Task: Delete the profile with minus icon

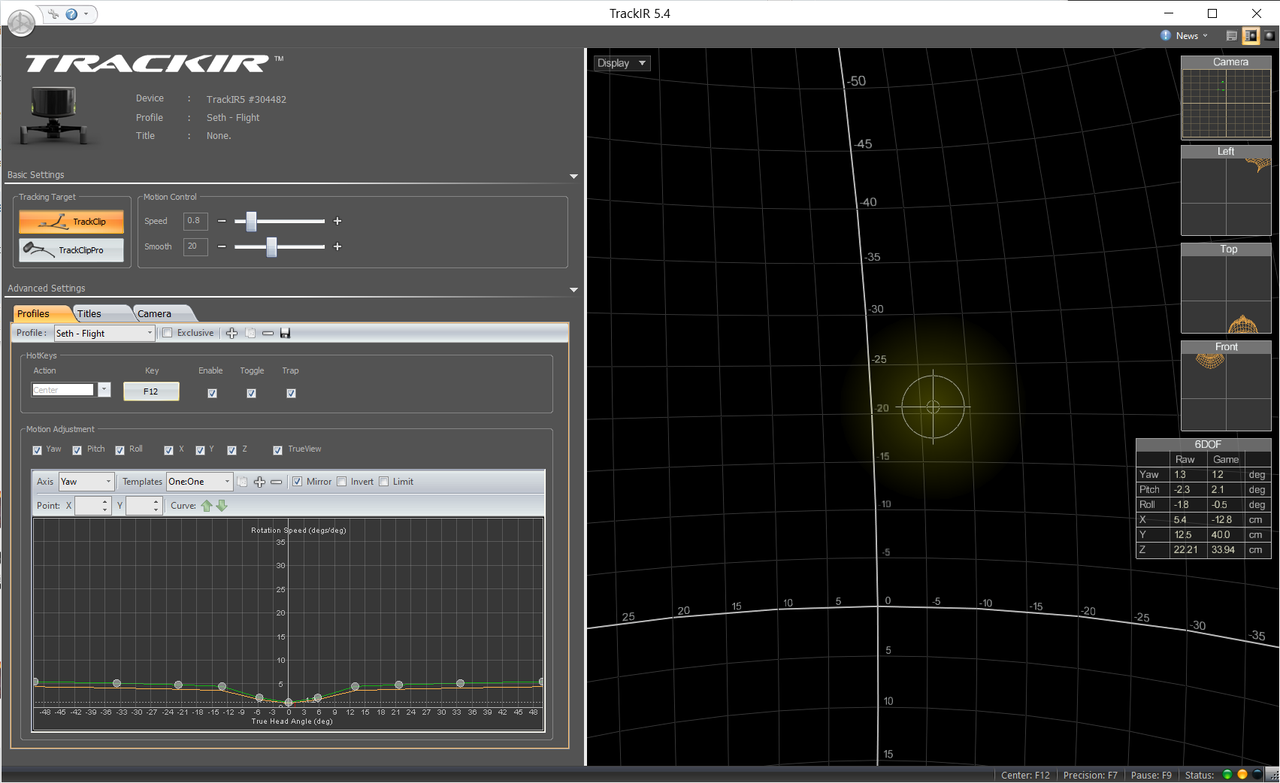Action: (x=268, y=333)
